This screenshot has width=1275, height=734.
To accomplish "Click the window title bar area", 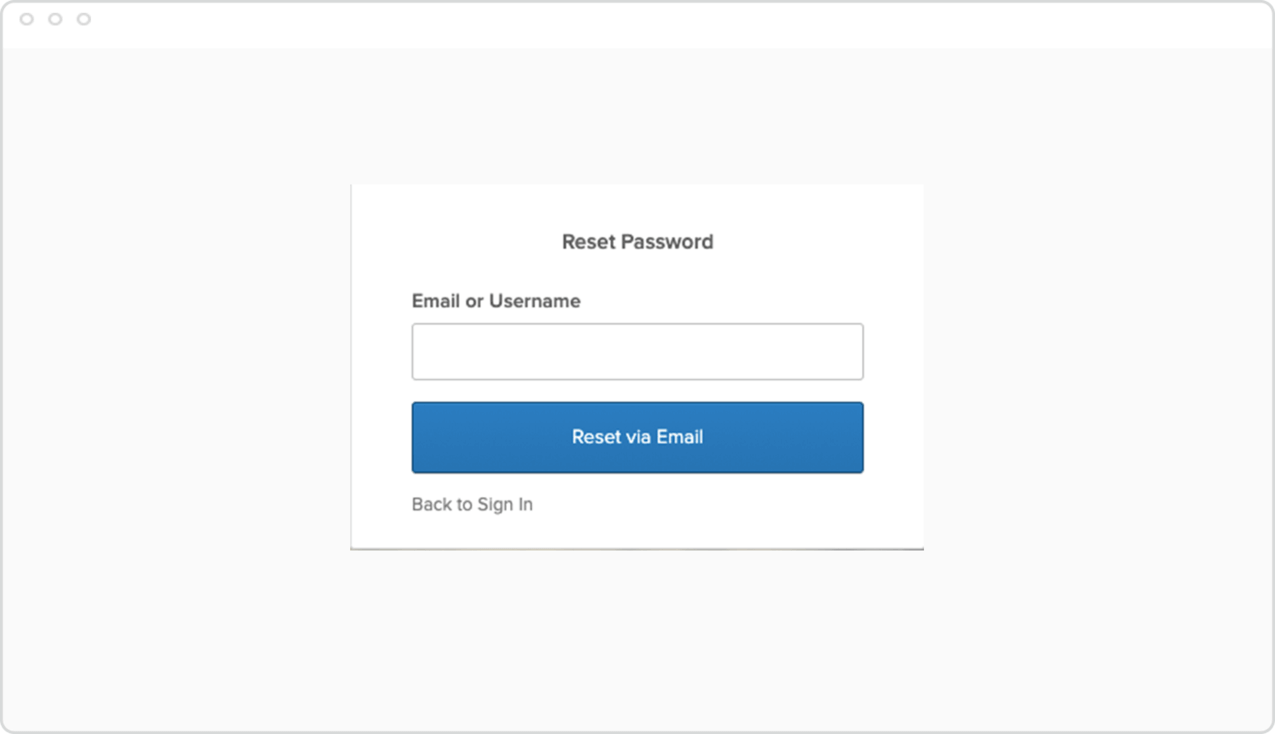I will click(600, 18).
